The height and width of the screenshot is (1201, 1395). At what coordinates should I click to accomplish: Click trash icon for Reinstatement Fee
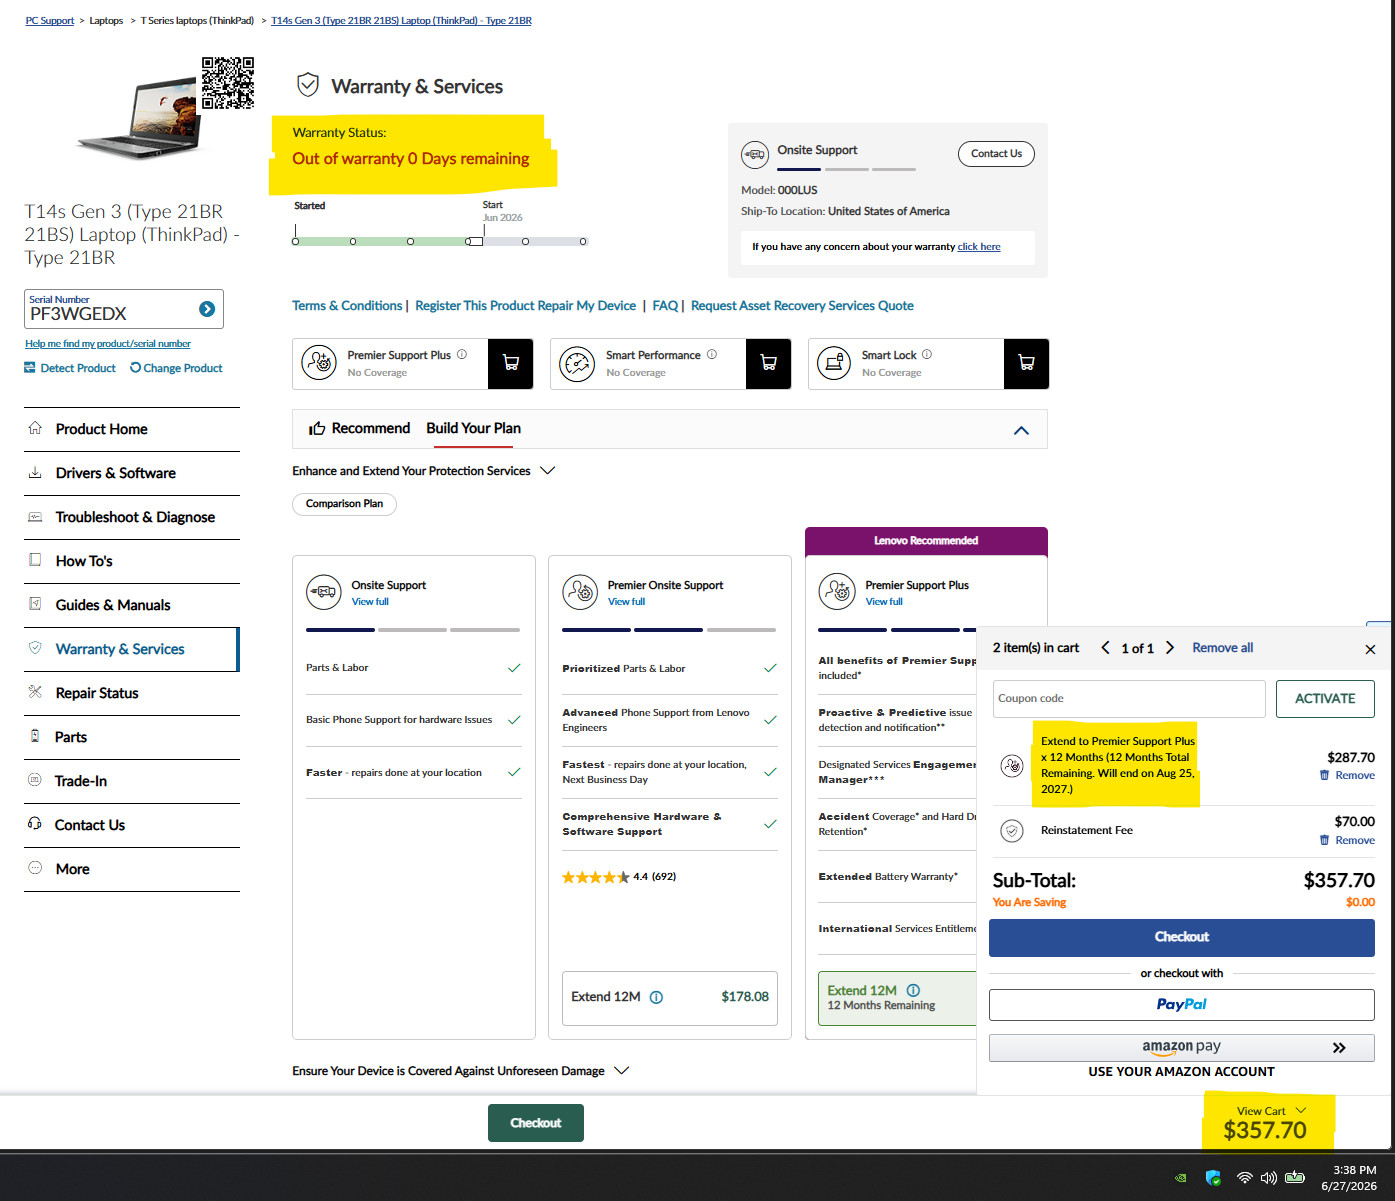(1324, 840)
